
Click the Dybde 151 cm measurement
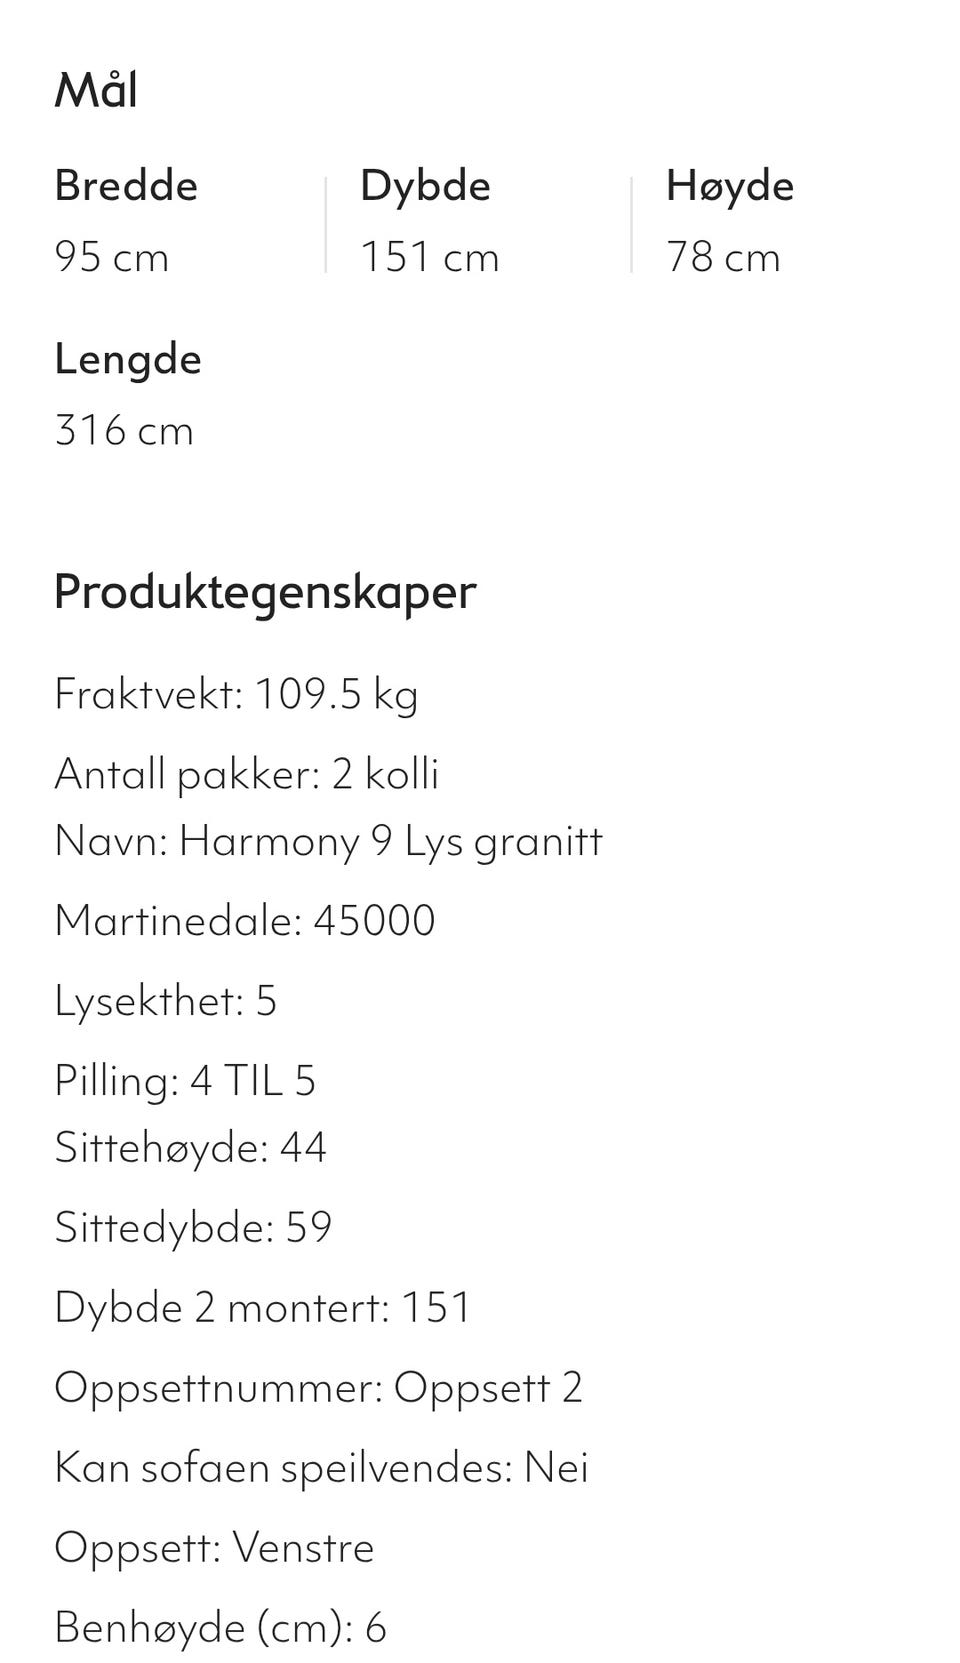pos(429,257)
